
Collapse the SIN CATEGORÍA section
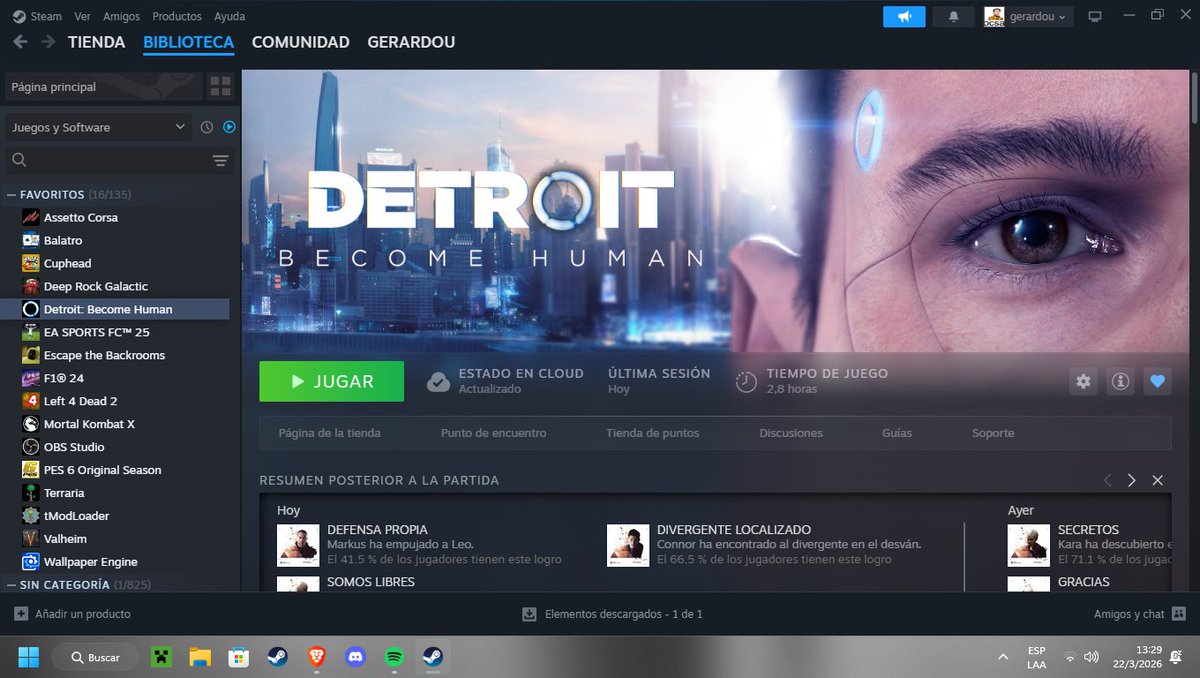click(x=11, y=584)
